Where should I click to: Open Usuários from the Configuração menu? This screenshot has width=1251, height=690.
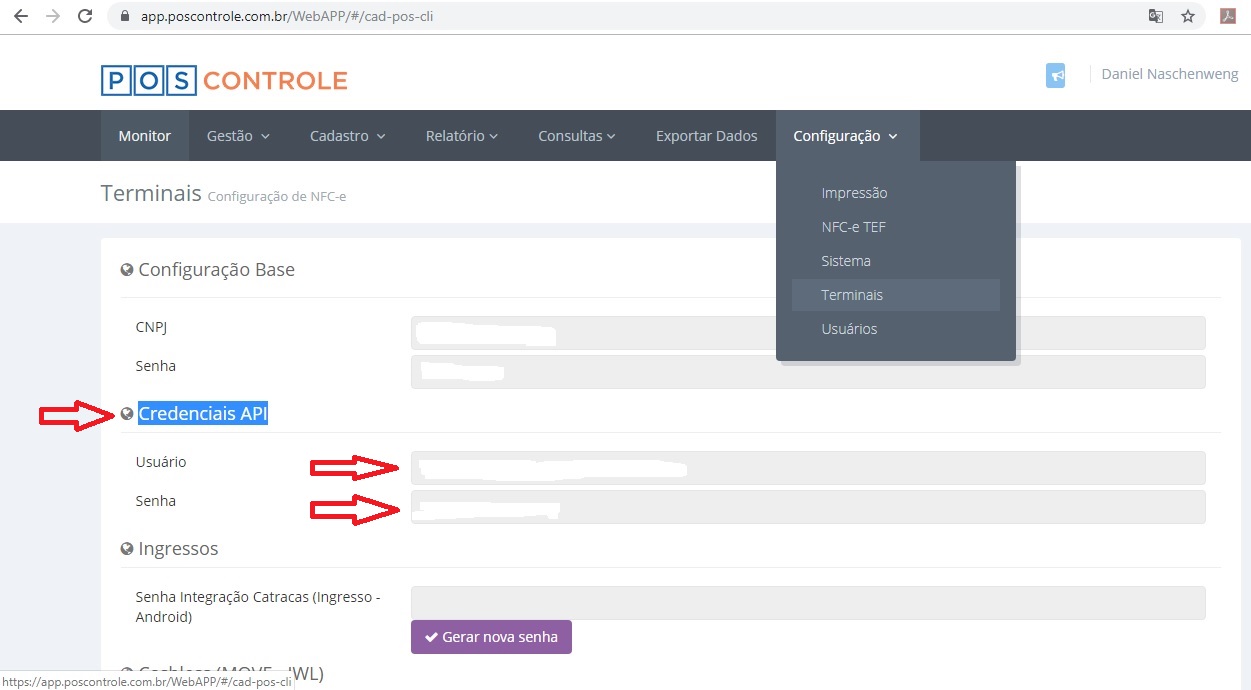point(896,329)
